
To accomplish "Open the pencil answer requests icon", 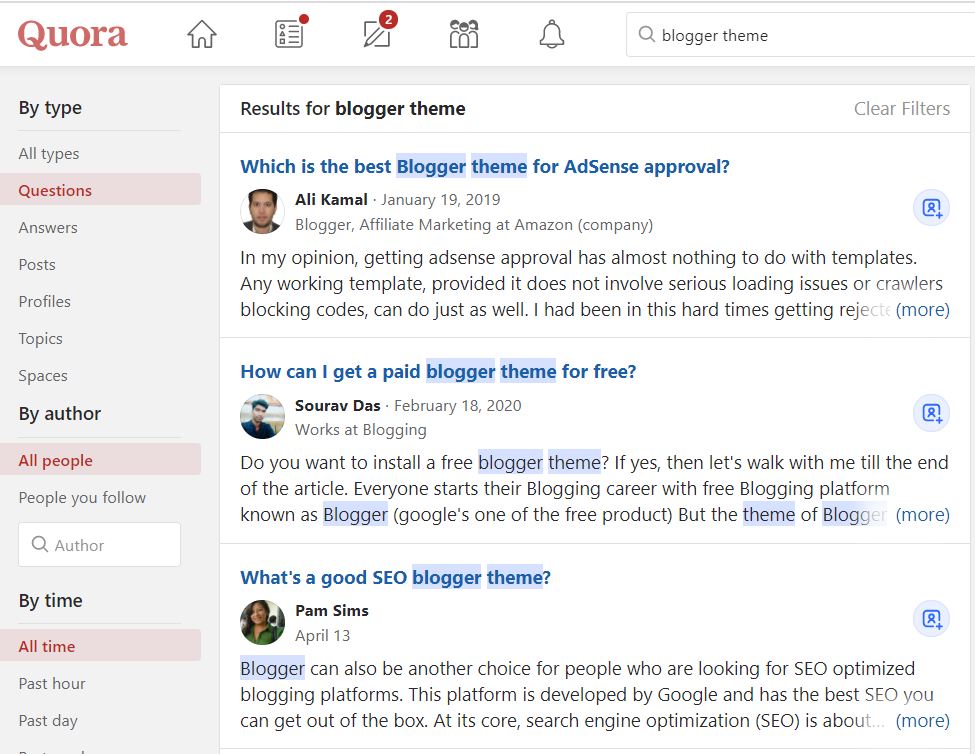I will point(376,33).
